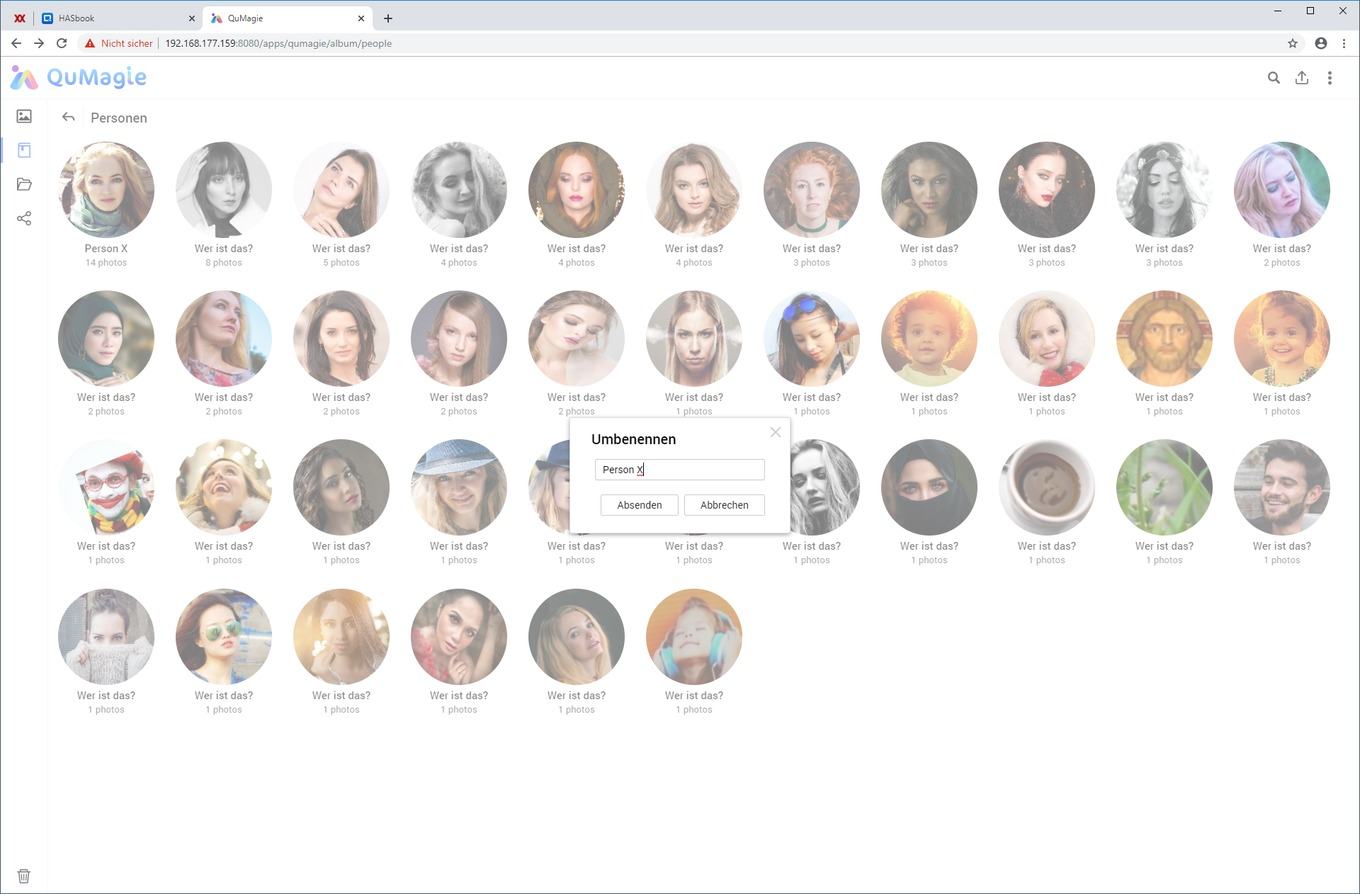Open the trash bin icon in the sidebar
The image size is (1360, 894).
point(24,876)
